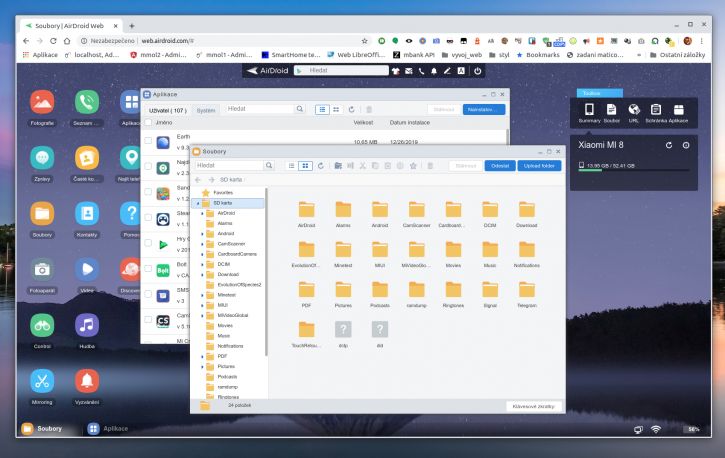
Task: Open the Vyzvánění ringtone bell icon
Action: pyautogui.click(x=87, y=381)
